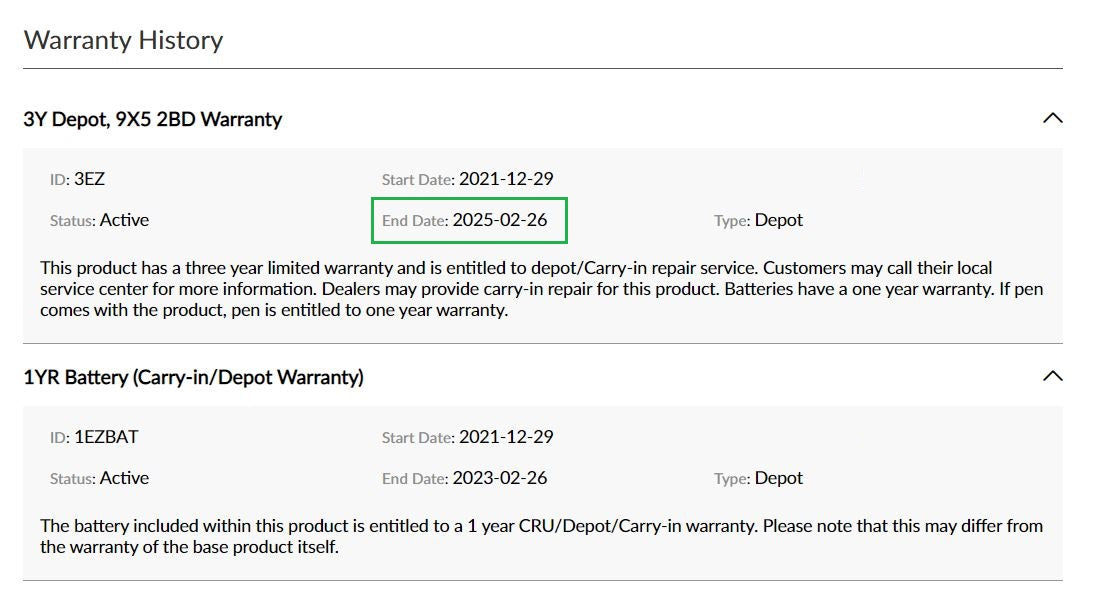The height and width of the screenshot is (610, 1098).
Task: Collapse the 1YR Battery warranty chevron
Action: [1052, 376]
